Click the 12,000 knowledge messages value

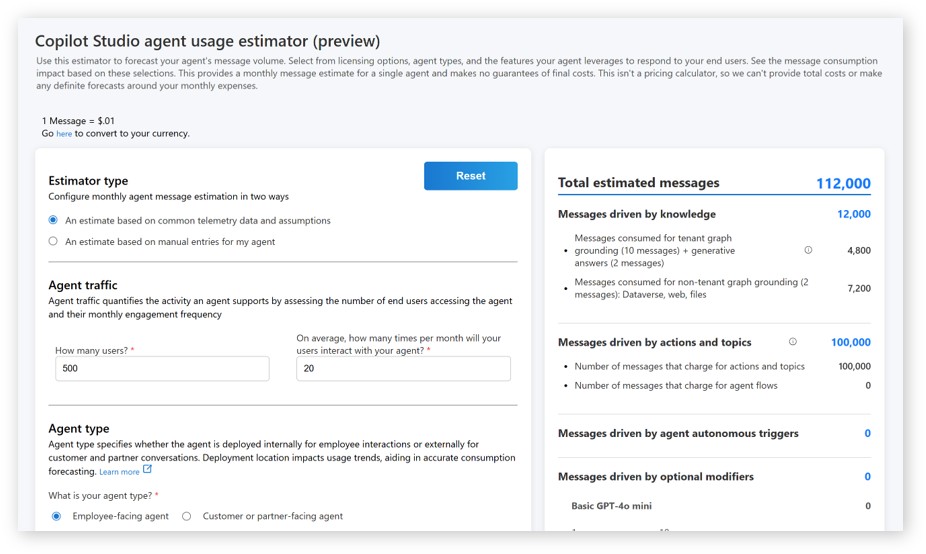click(x=853, y=214)
